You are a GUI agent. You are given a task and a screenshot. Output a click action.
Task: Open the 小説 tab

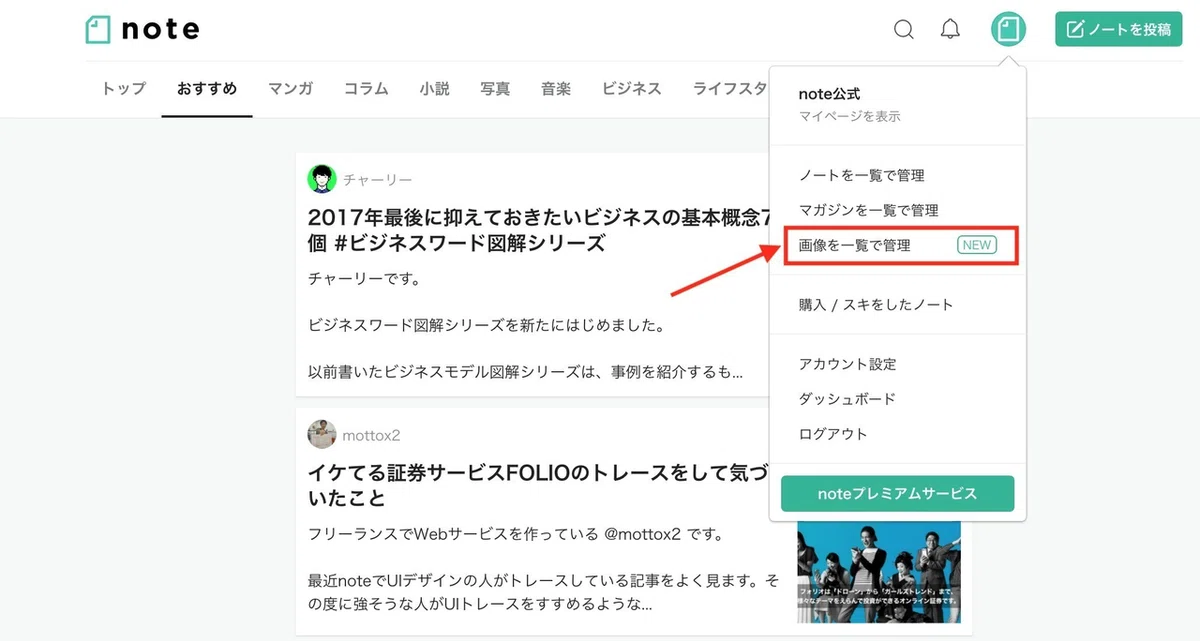[x=434, y=88]
